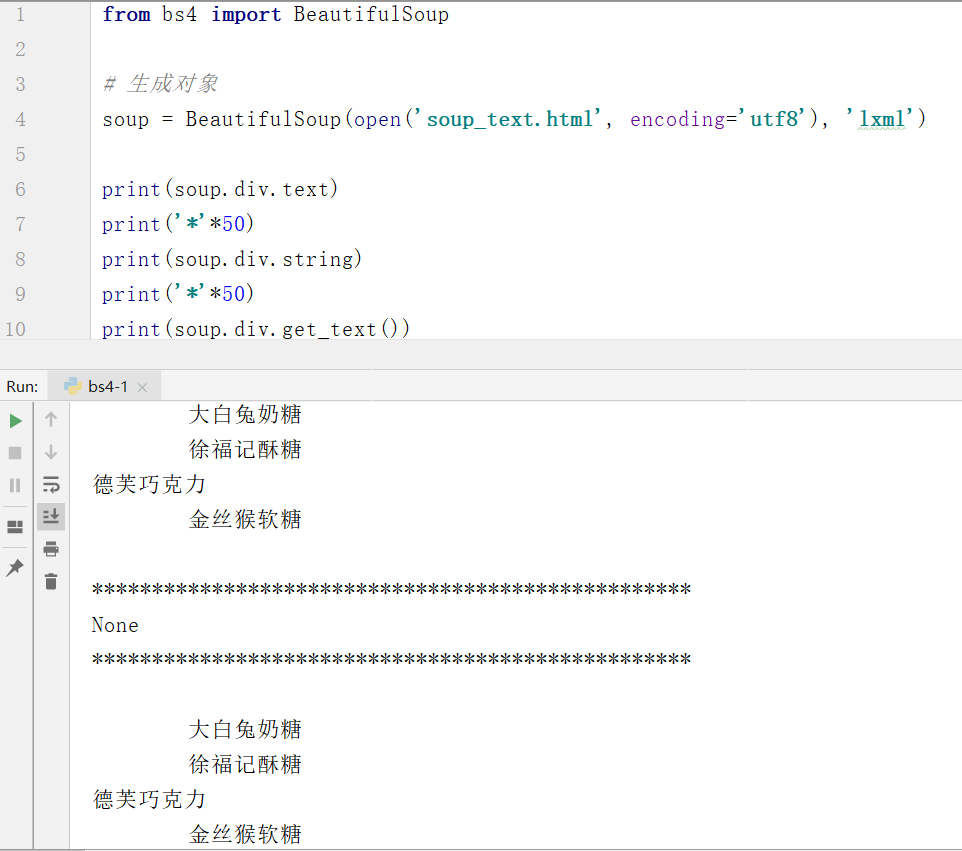Screen dimensions: 962x851
Task: Go up in the stack trace
Action: [x=51, y=420]
